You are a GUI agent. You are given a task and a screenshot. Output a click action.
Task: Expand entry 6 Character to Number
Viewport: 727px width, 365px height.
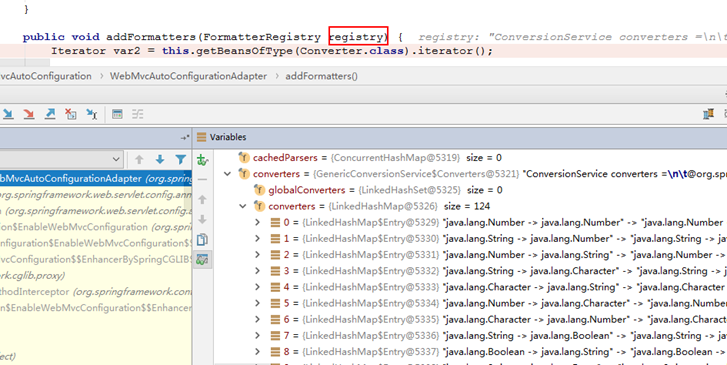tap(258, 320)
